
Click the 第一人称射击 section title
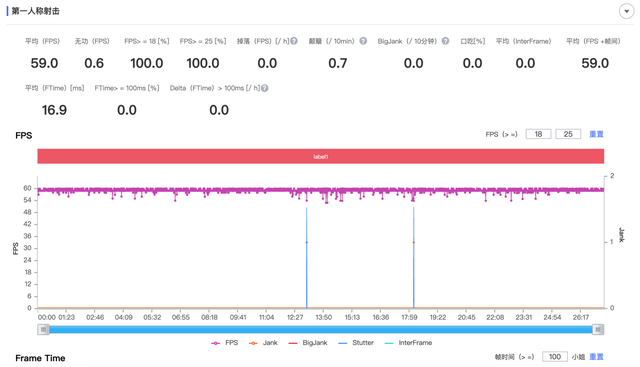pyautogui.click(x=36, y=11)
